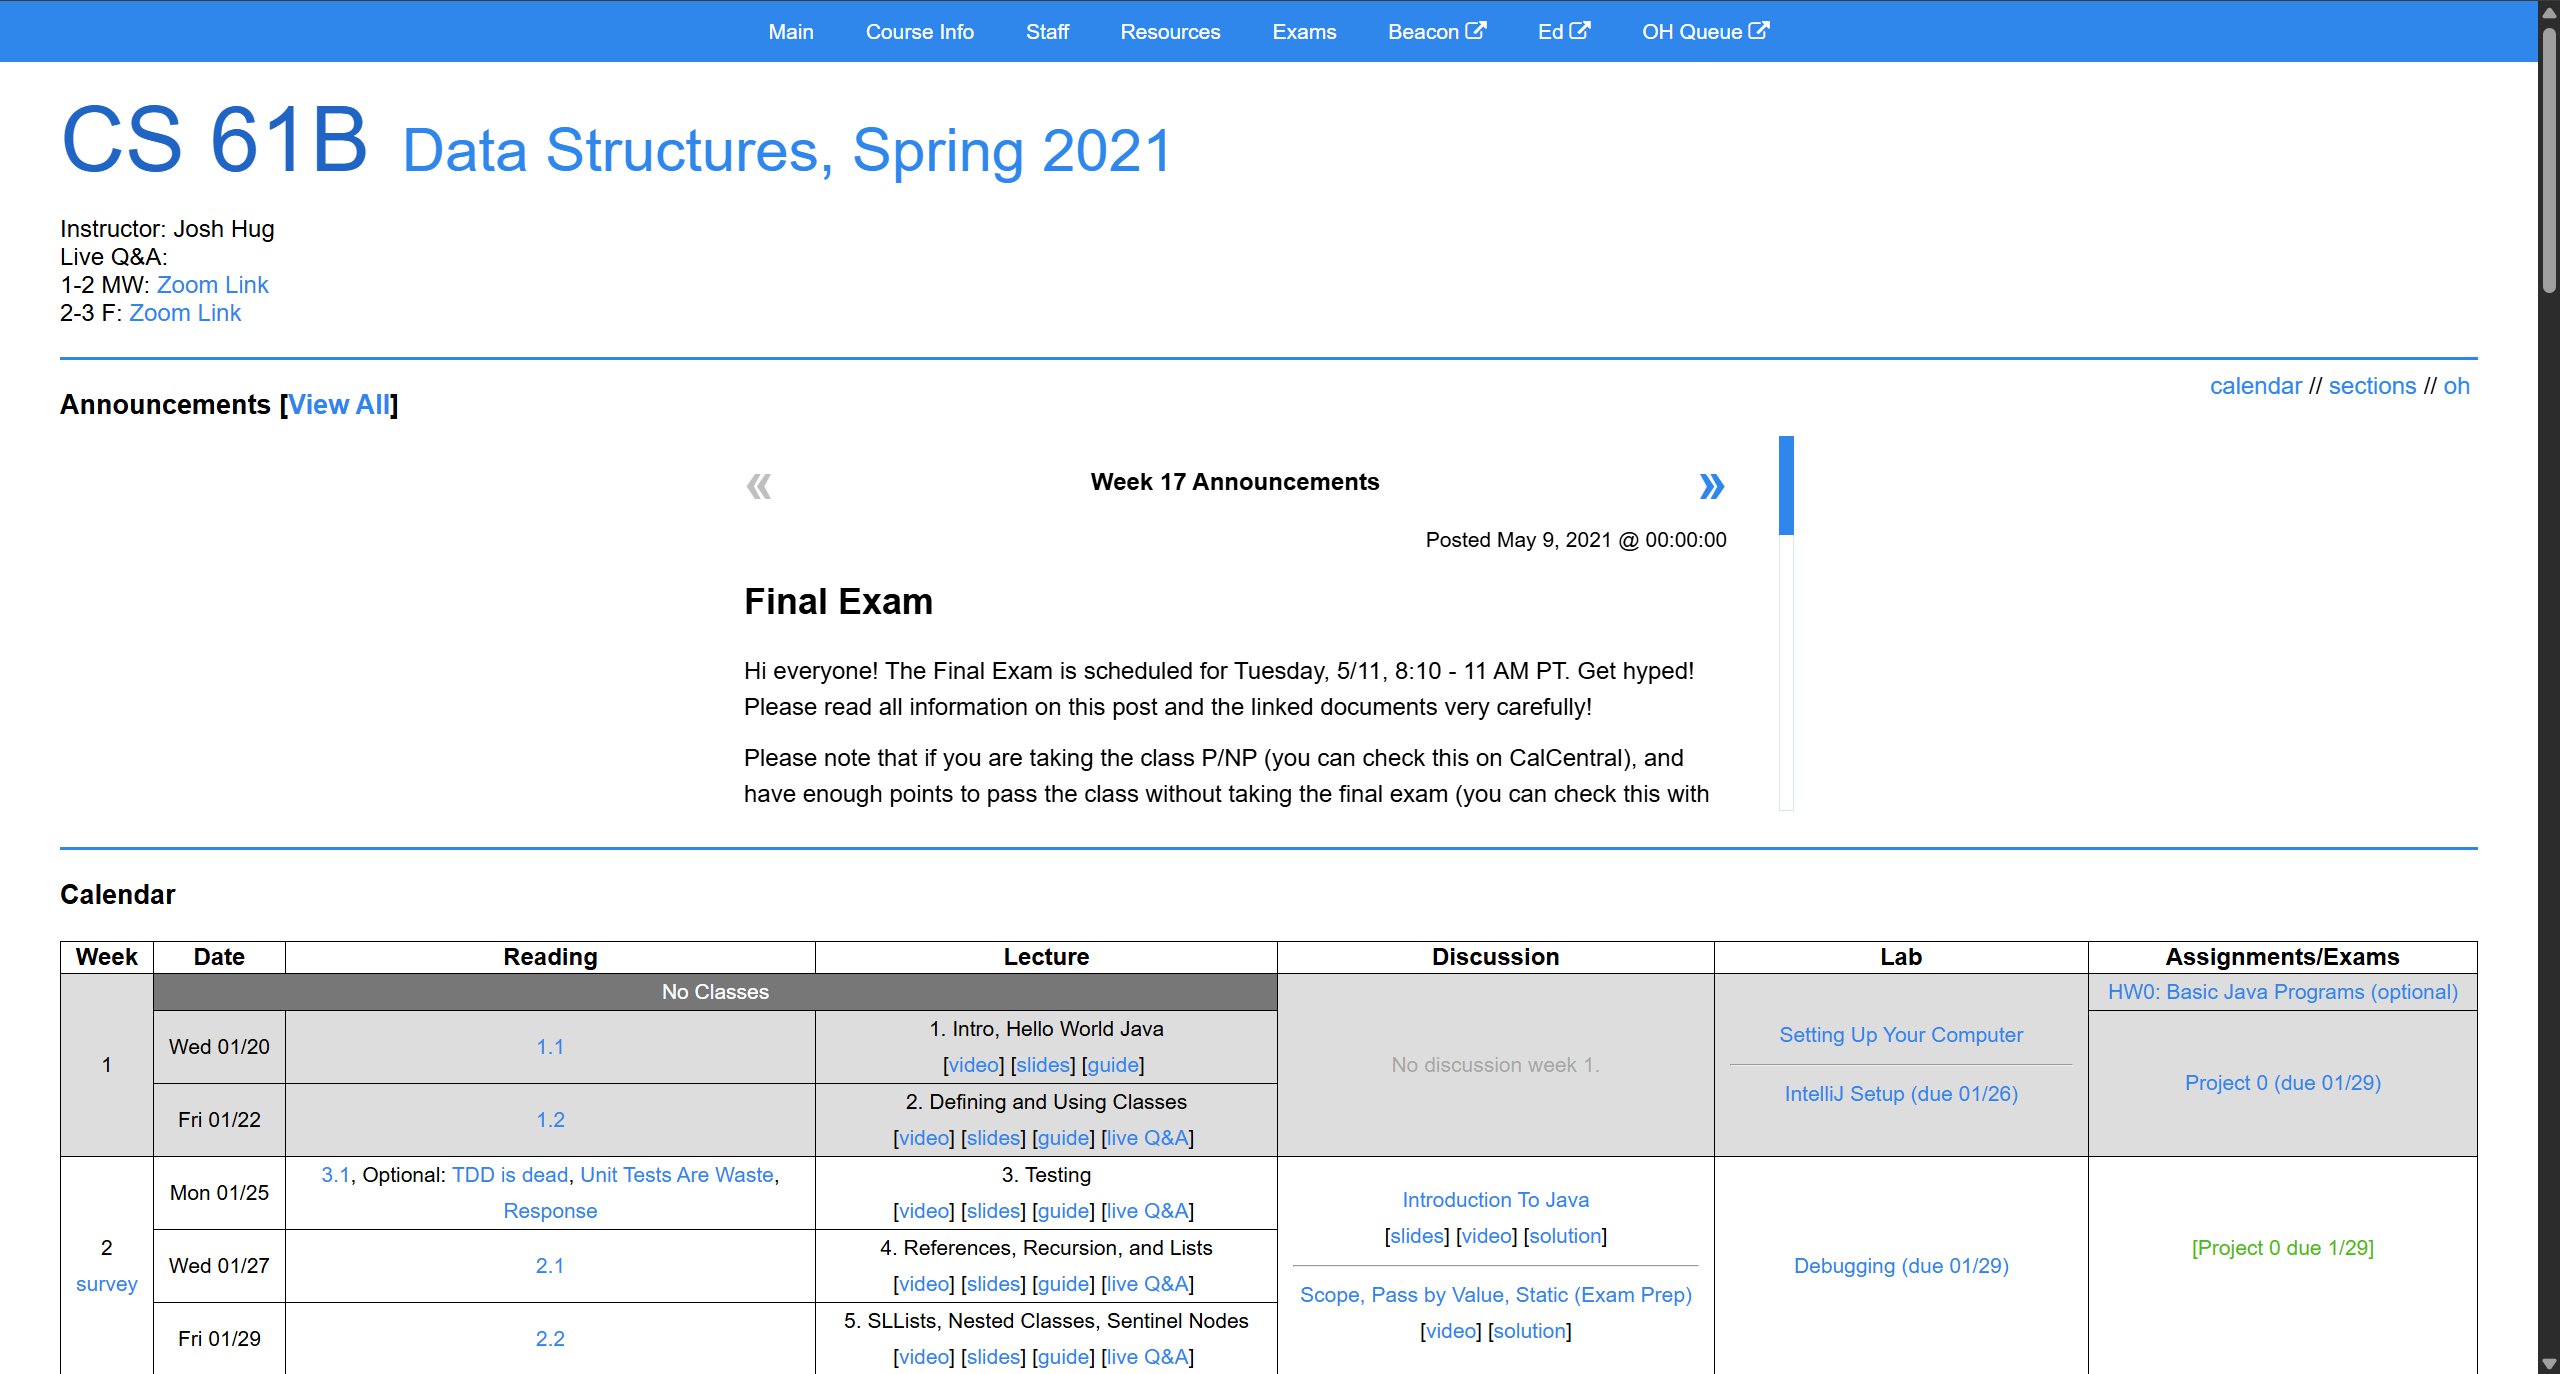Screen dimensions: 2560x1374
Task: Select Resources in the top navigation
Action: click(1170, 31)
